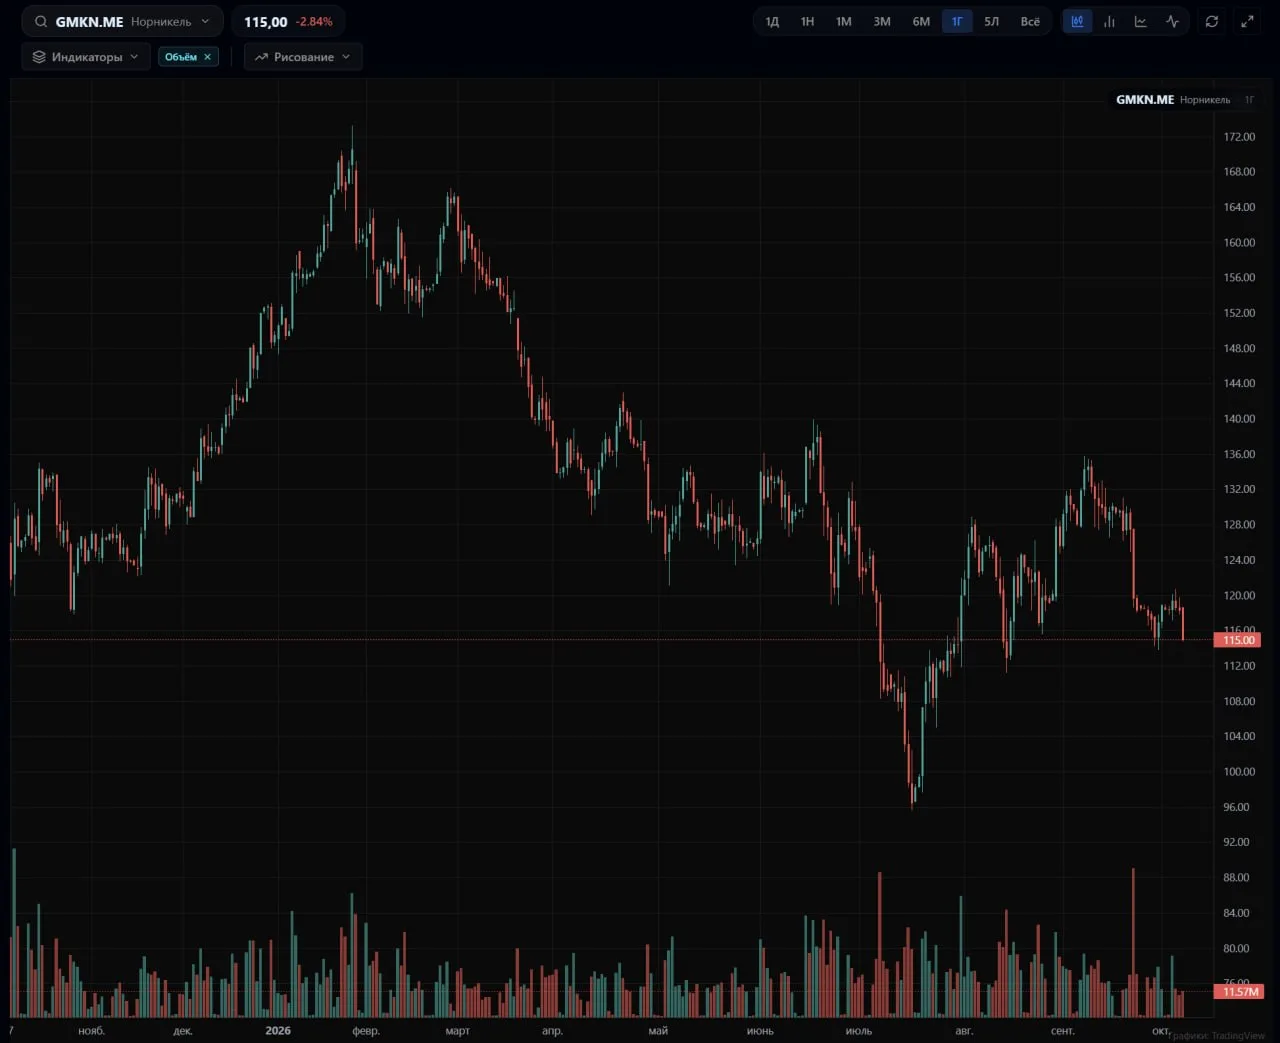This screenshot has height=1043, width=1280.
Task: Click the 11.57M volume axis label
Action: coord(1238,992)
